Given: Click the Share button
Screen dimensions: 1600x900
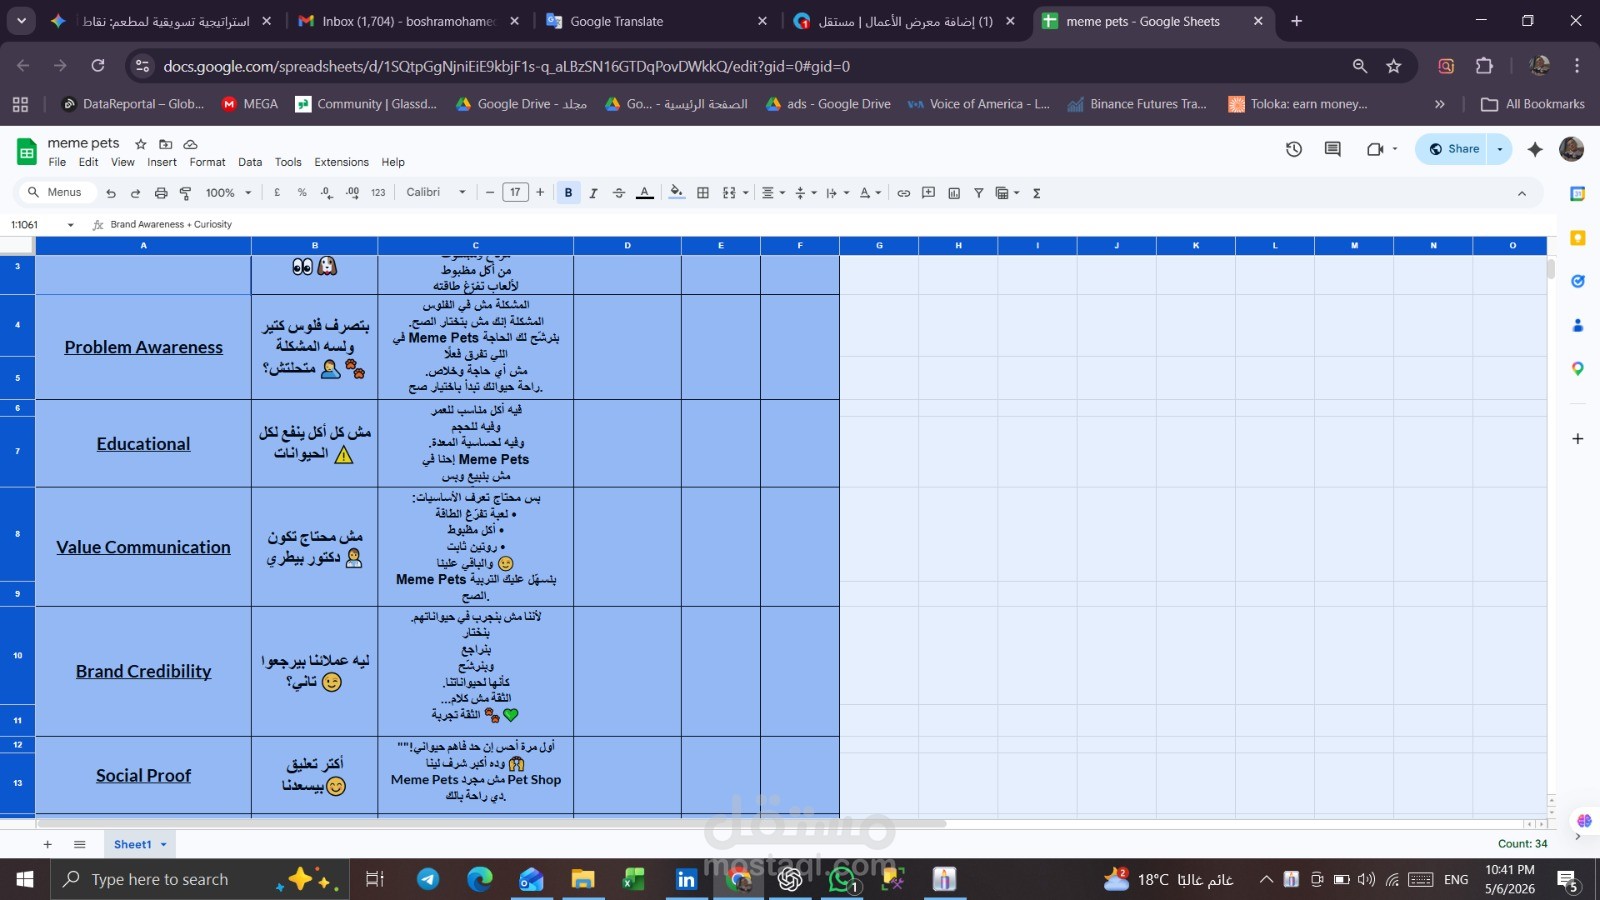Looking at the screenshot, I should 1453,149.
